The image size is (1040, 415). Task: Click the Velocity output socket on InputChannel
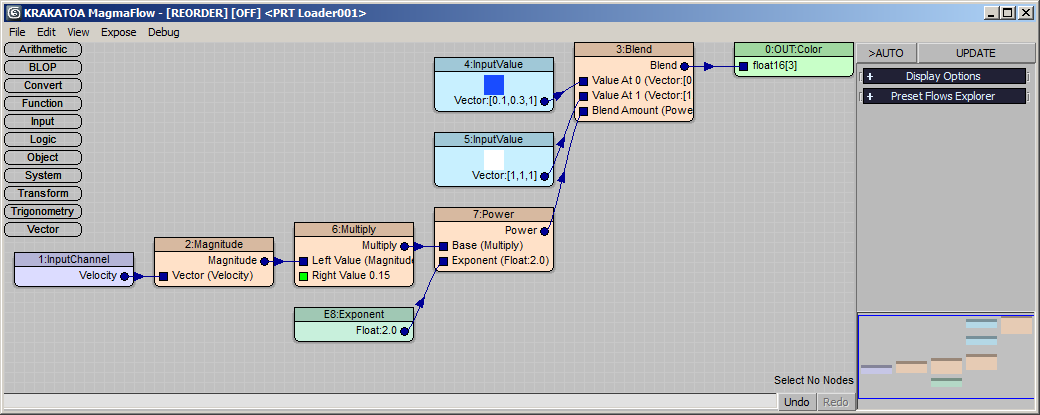[x=124, y=277]
